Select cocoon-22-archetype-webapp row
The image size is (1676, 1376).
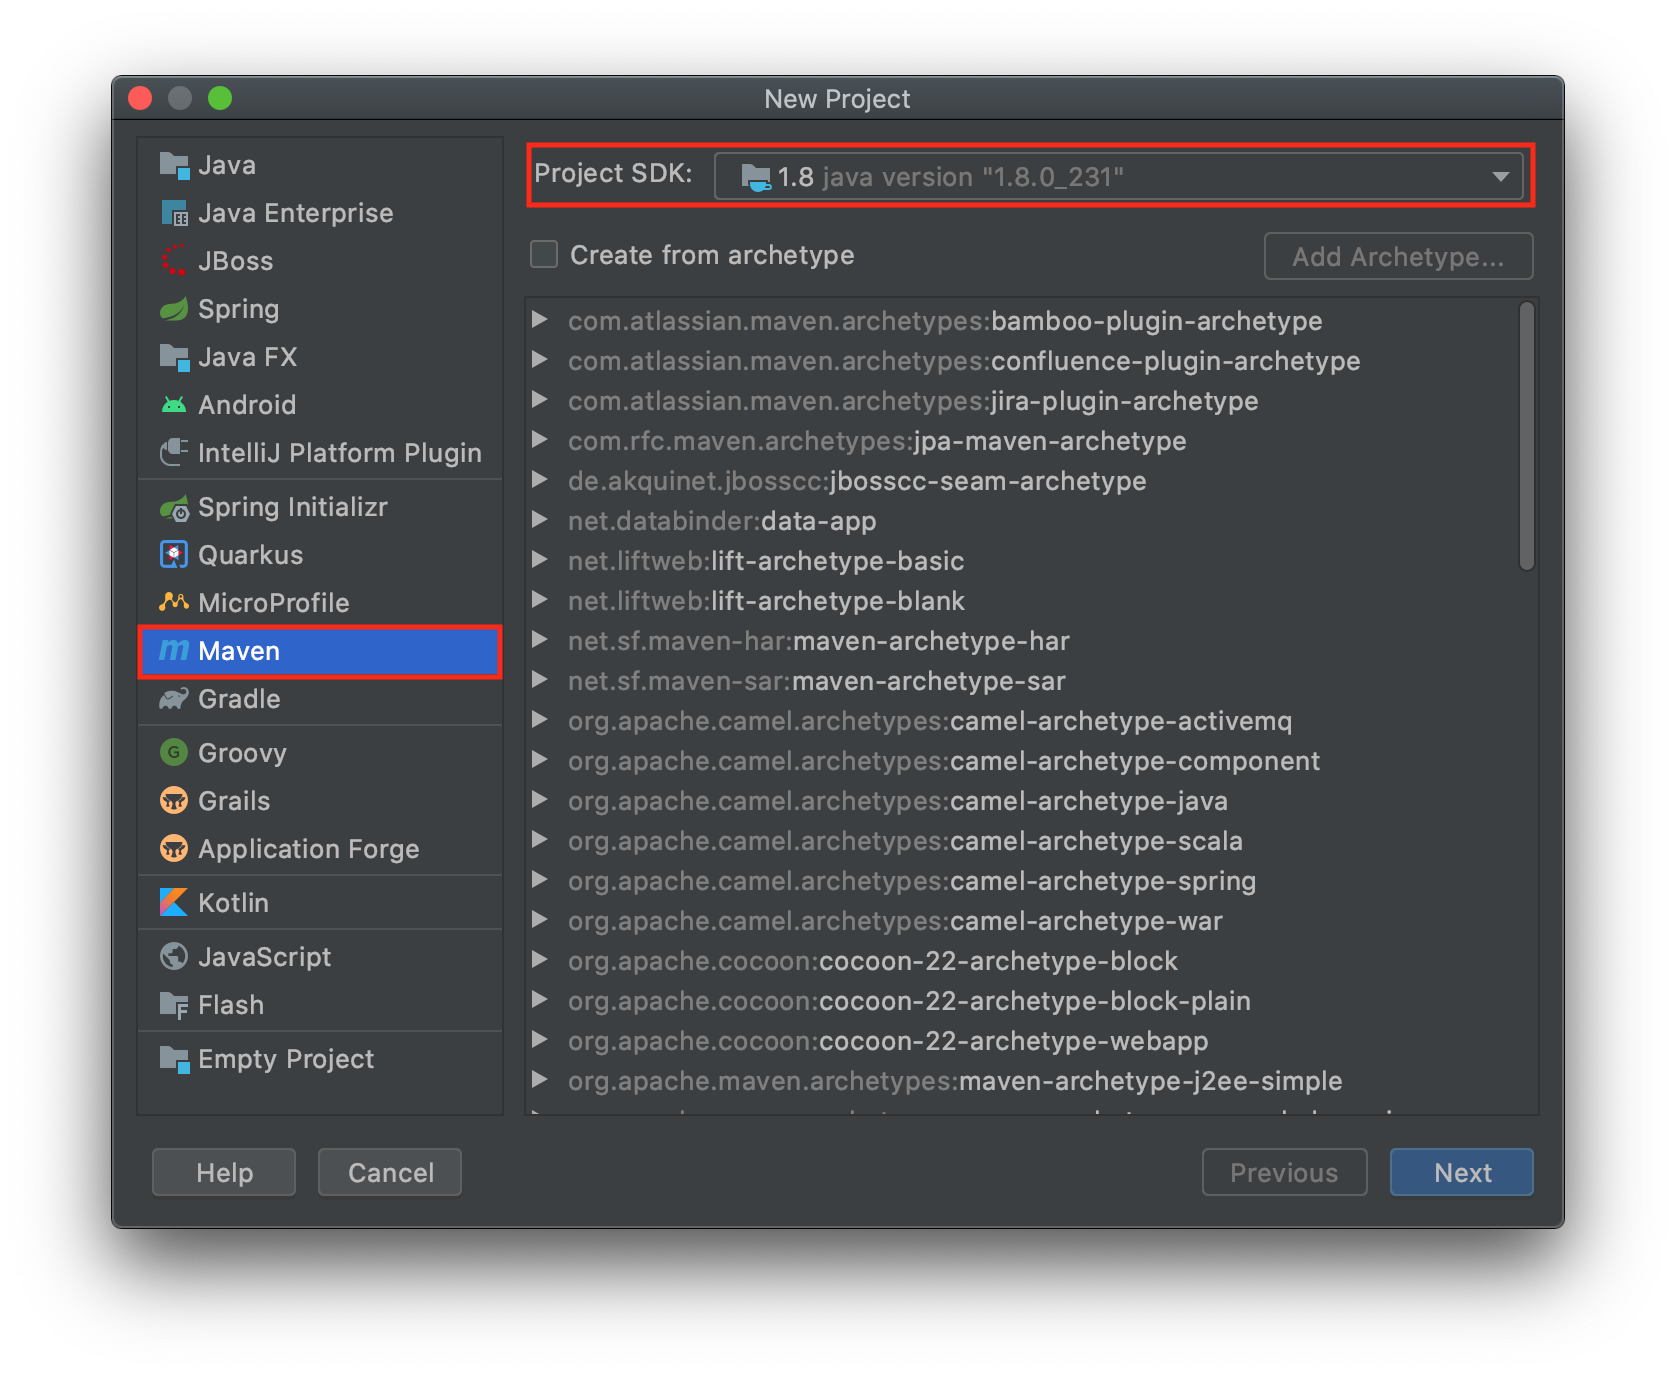tap(1022, 1041)
